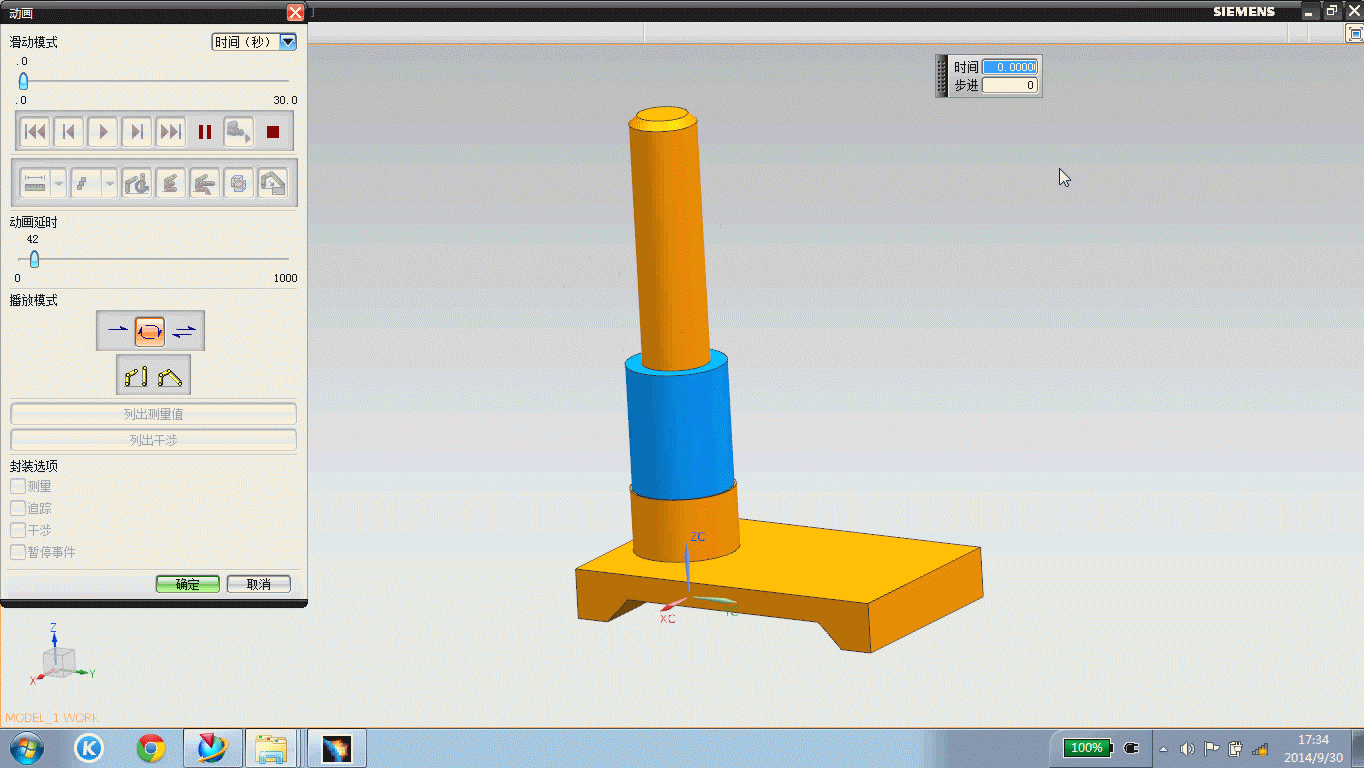Click the view triad cube
The image size is (1366, 768).
(57, 661)
